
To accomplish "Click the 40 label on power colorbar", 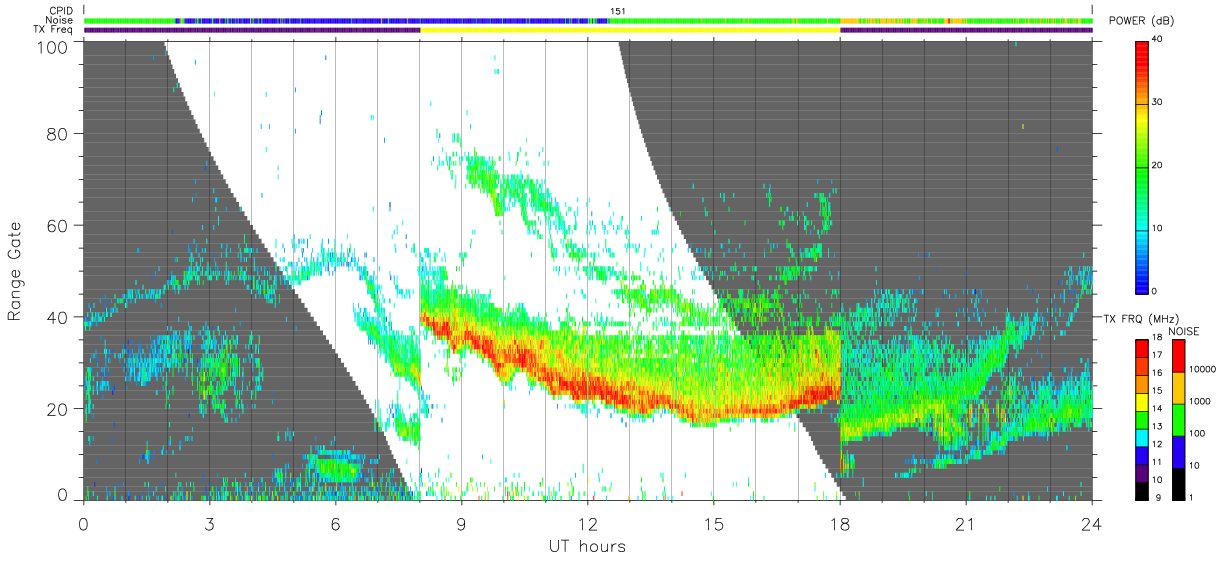I will (x=1156, y=39).
